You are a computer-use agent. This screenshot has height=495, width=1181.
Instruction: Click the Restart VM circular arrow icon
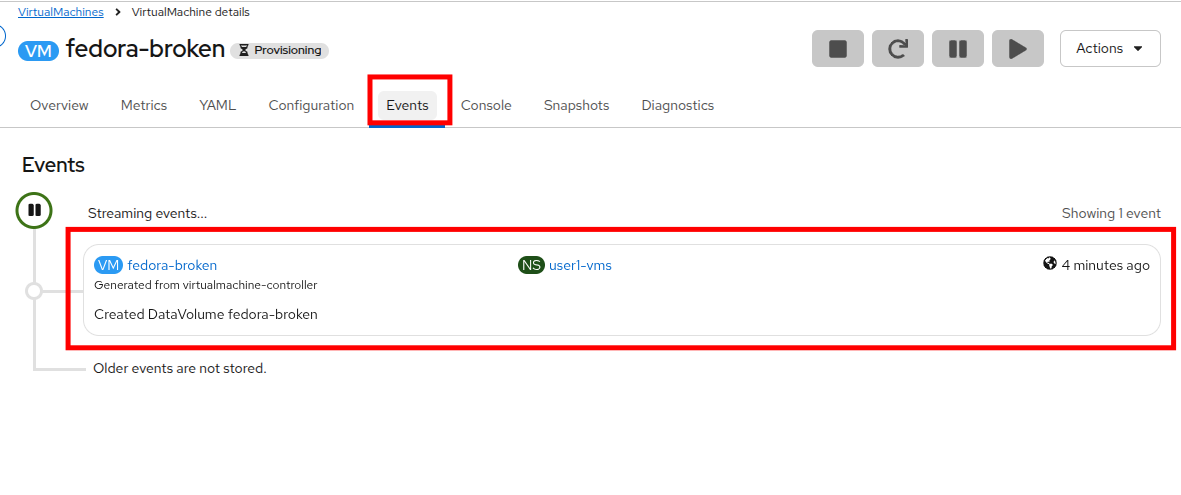coord(898,49)
